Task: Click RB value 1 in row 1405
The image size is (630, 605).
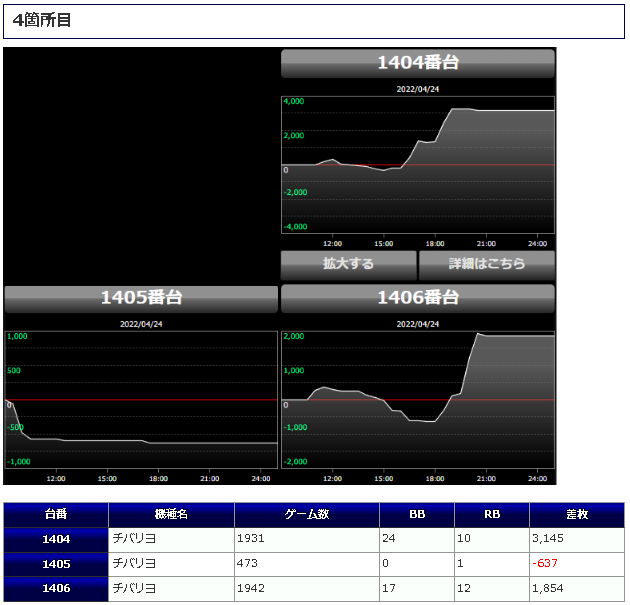Action: point(492,564)
